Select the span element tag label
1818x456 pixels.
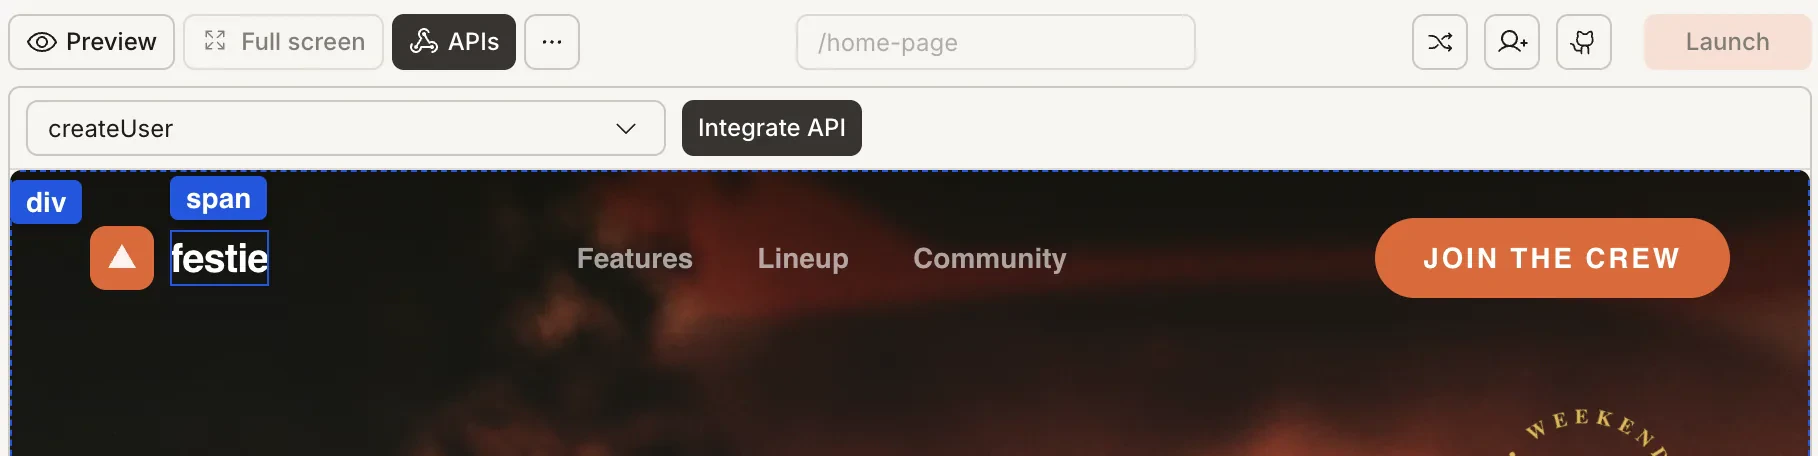pos(218,198)
